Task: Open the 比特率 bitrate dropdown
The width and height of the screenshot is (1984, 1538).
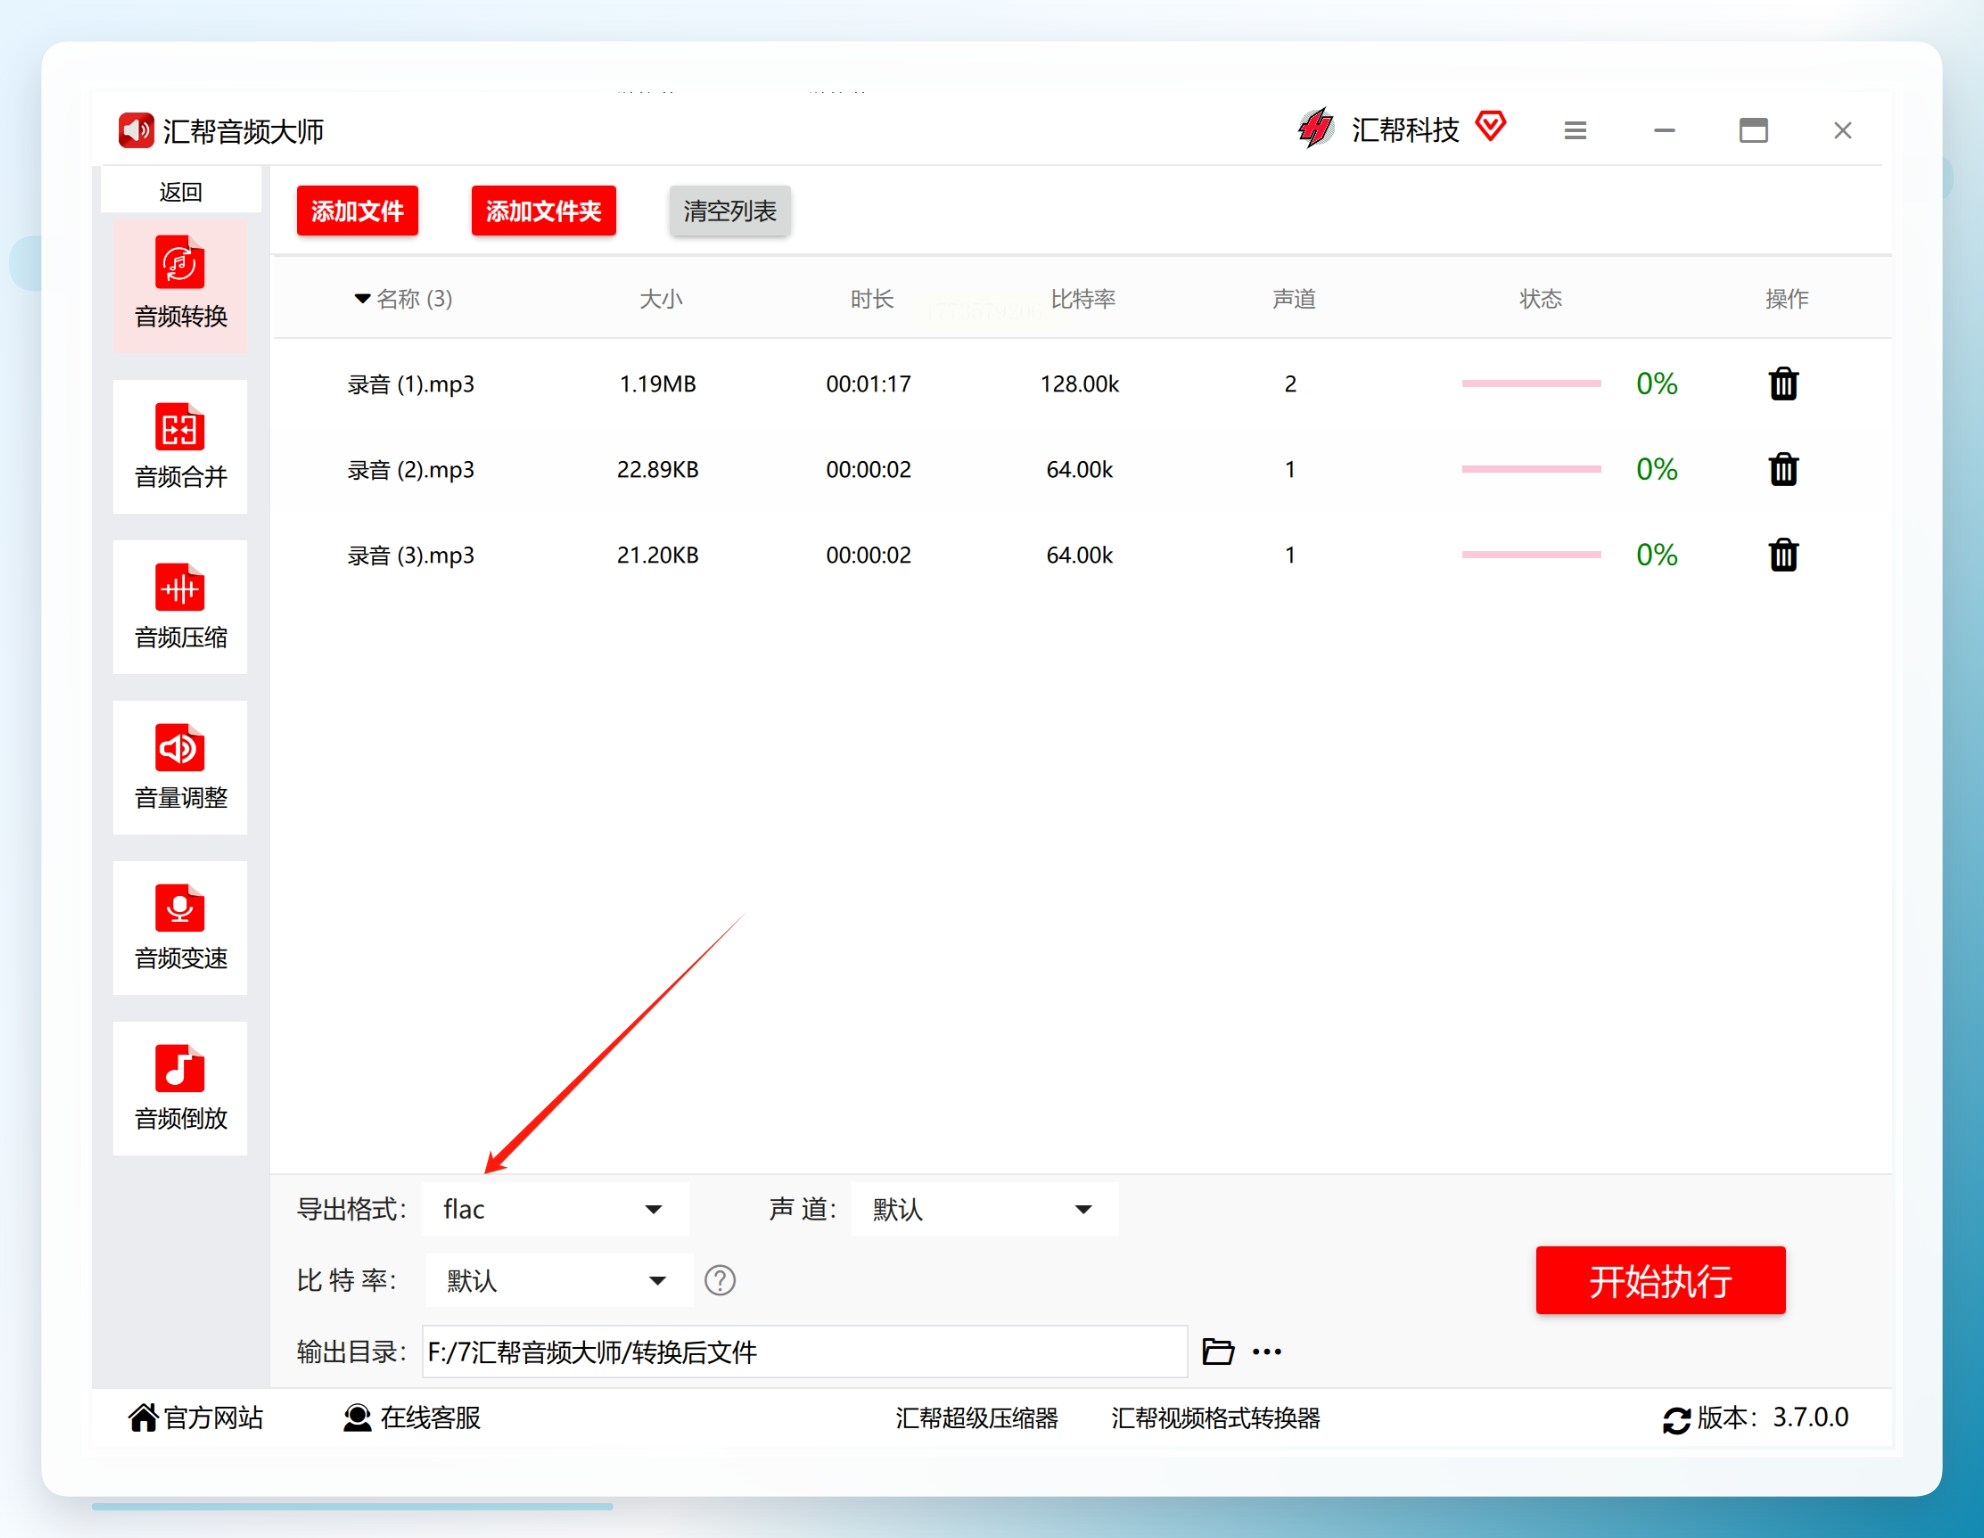Action: (559, 1280)
